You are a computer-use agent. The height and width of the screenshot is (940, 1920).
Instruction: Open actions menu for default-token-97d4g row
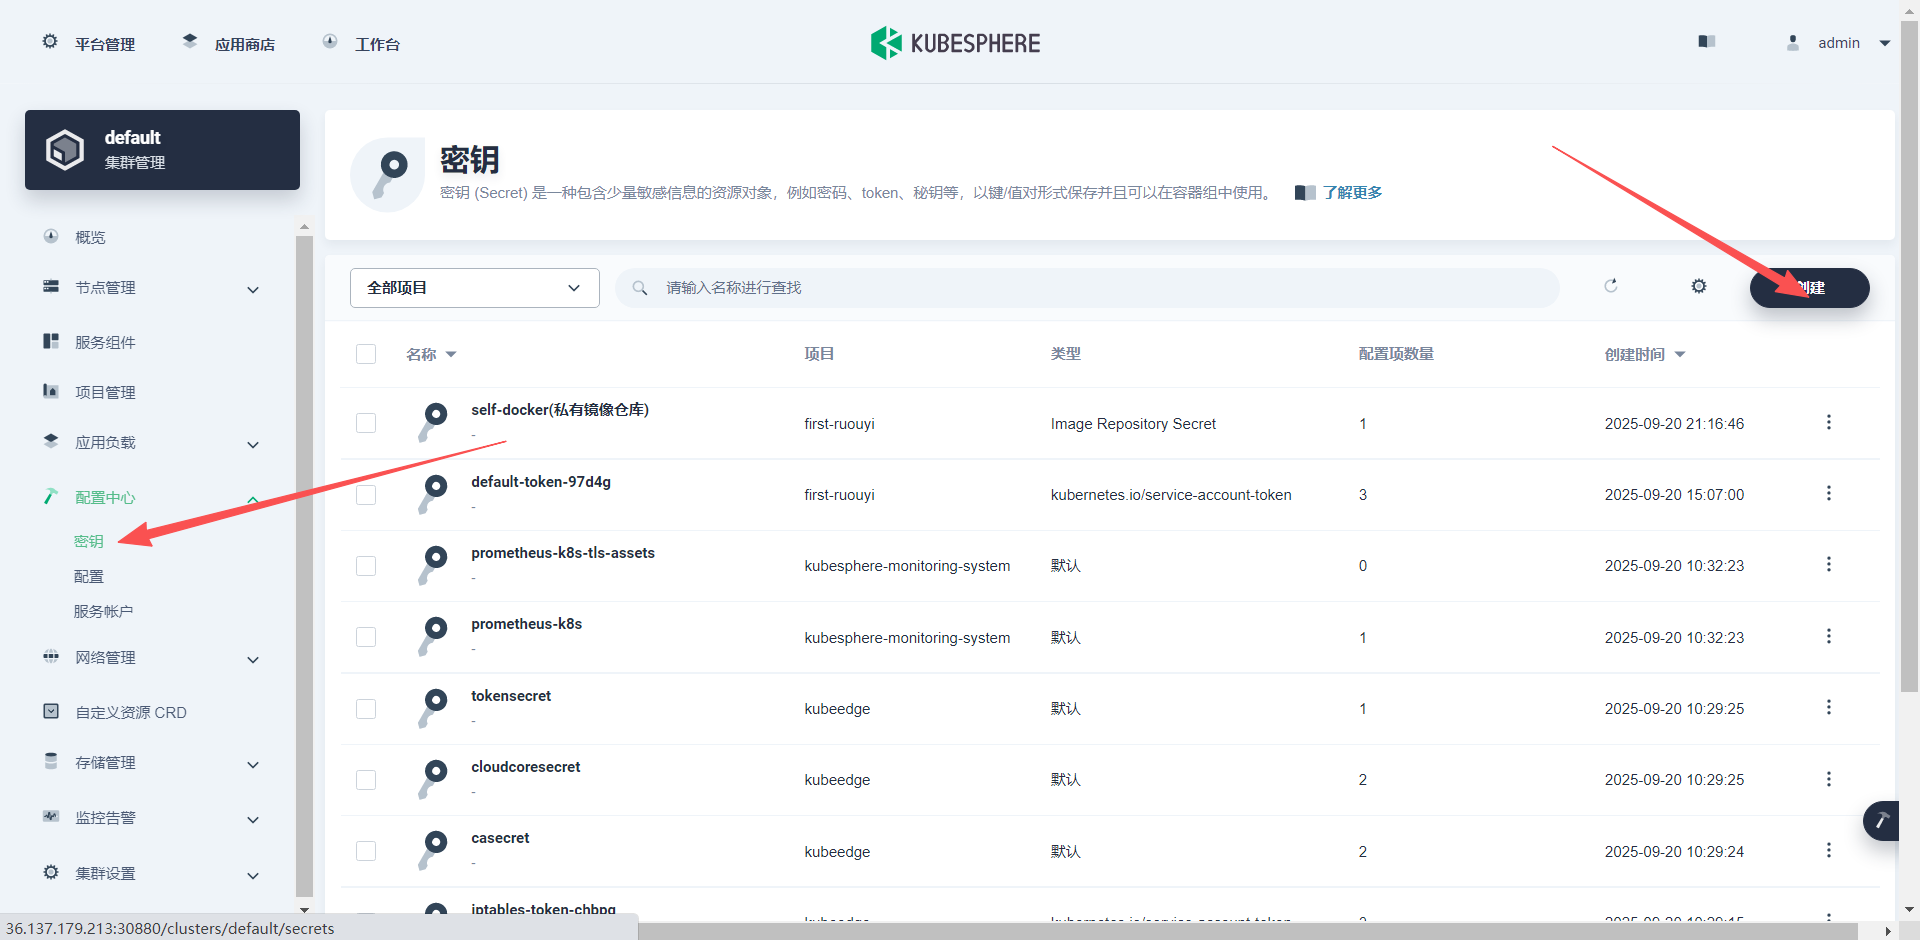[1829, 493]
